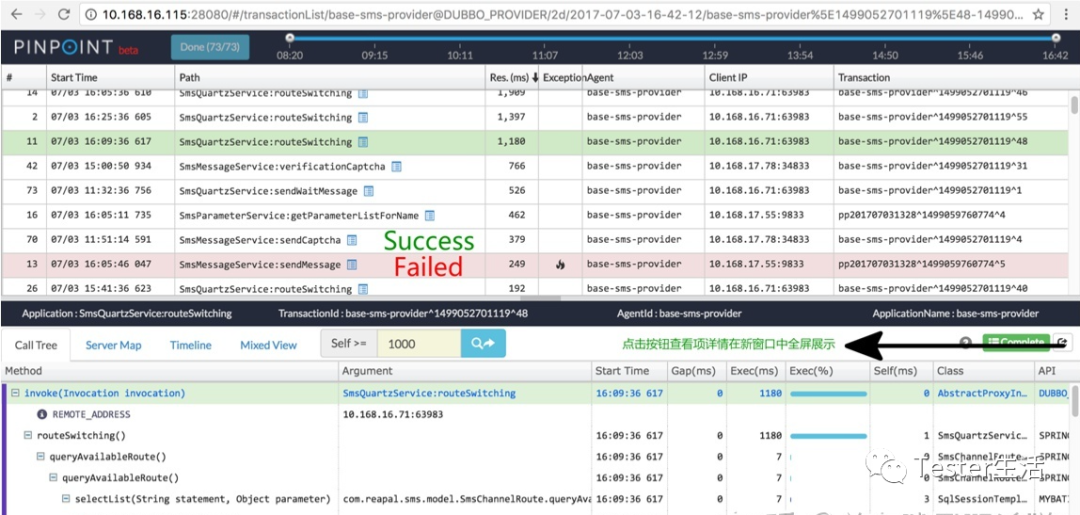The height and width of the screenshot is (515, 1080).
Task: Open the browser three-dot menu
Action: [x=1066, y=14]
